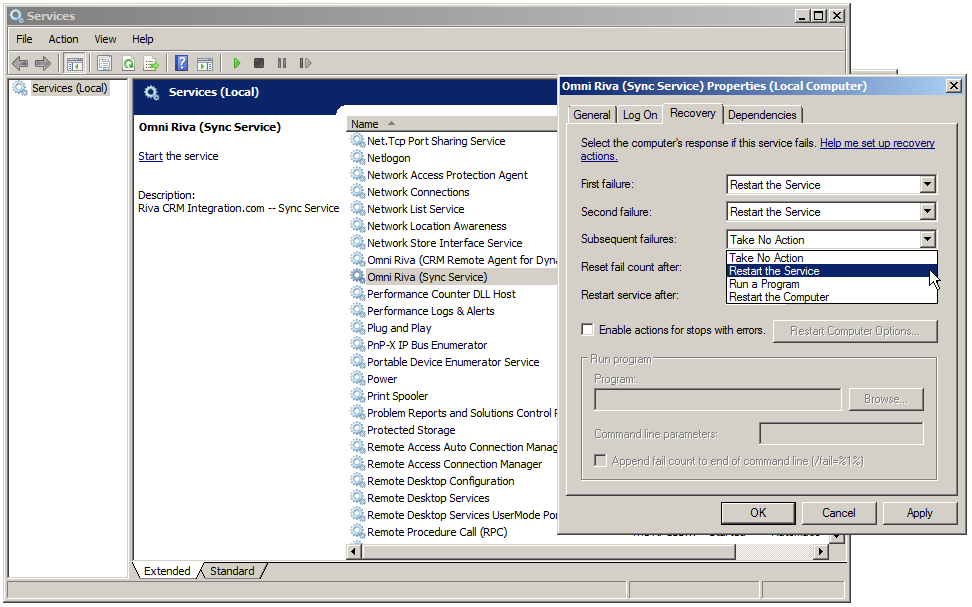Click gear icon beside Remote Desktop Services
This screenshot has width=972, height=607.
(x=358, y=497)
